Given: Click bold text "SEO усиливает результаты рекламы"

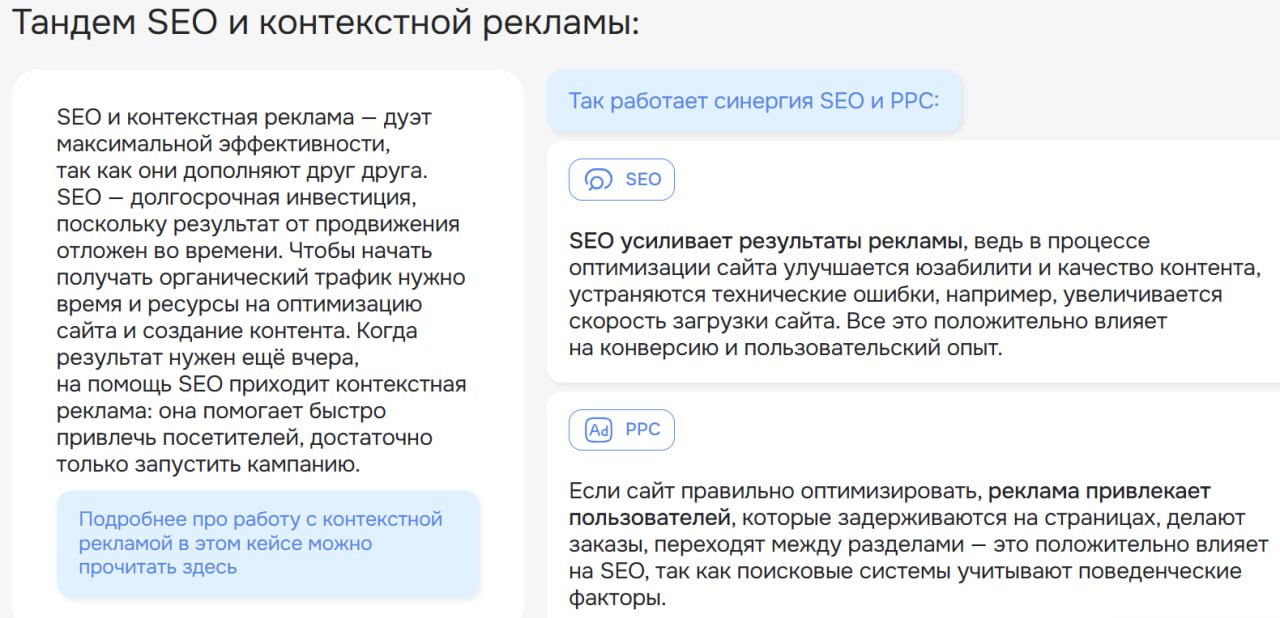Looking at the screenshot, I should click(766, 241).
